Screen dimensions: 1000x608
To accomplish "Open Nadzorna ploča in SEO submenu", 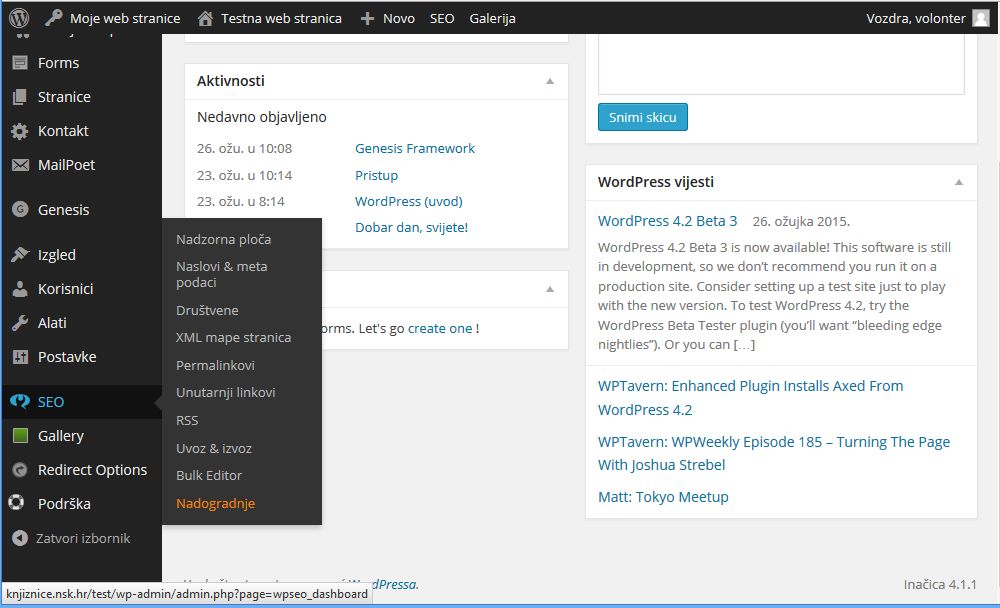I will (224, 239).
